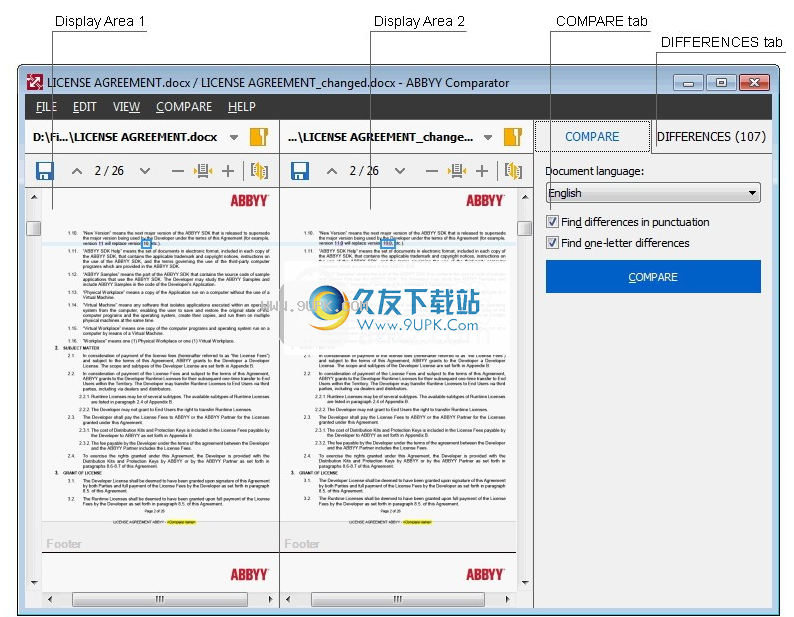794x617 pixels.
Task: Click the right vertical scrollbar thumb
Action: 525,228
